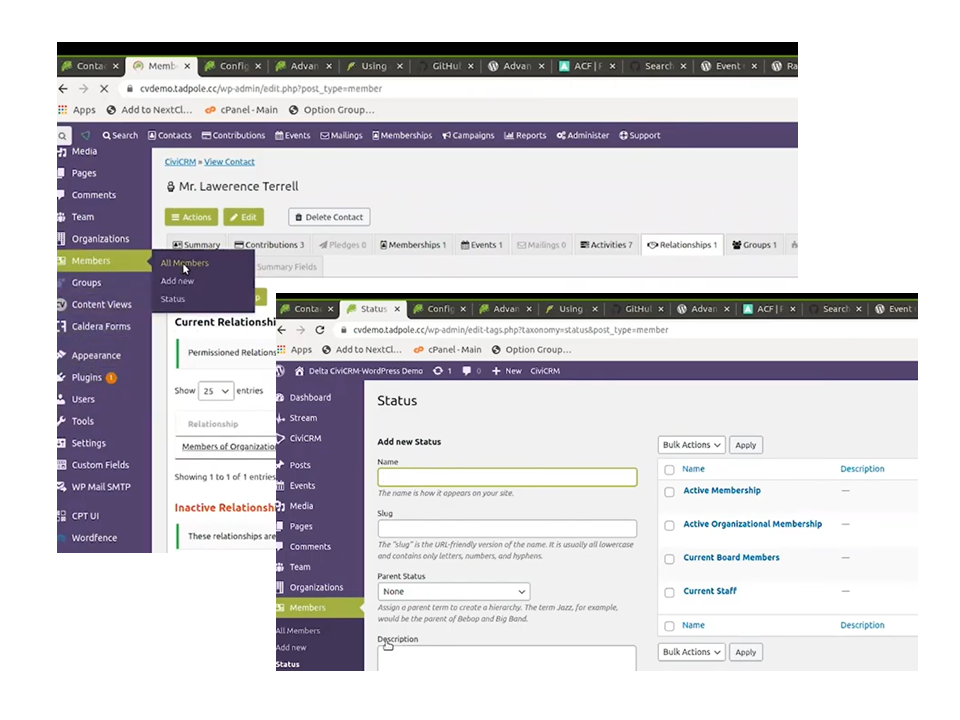Switch to the Activities 7 contact tab
This screenshot has width=960, height=720.
[606, 245]
